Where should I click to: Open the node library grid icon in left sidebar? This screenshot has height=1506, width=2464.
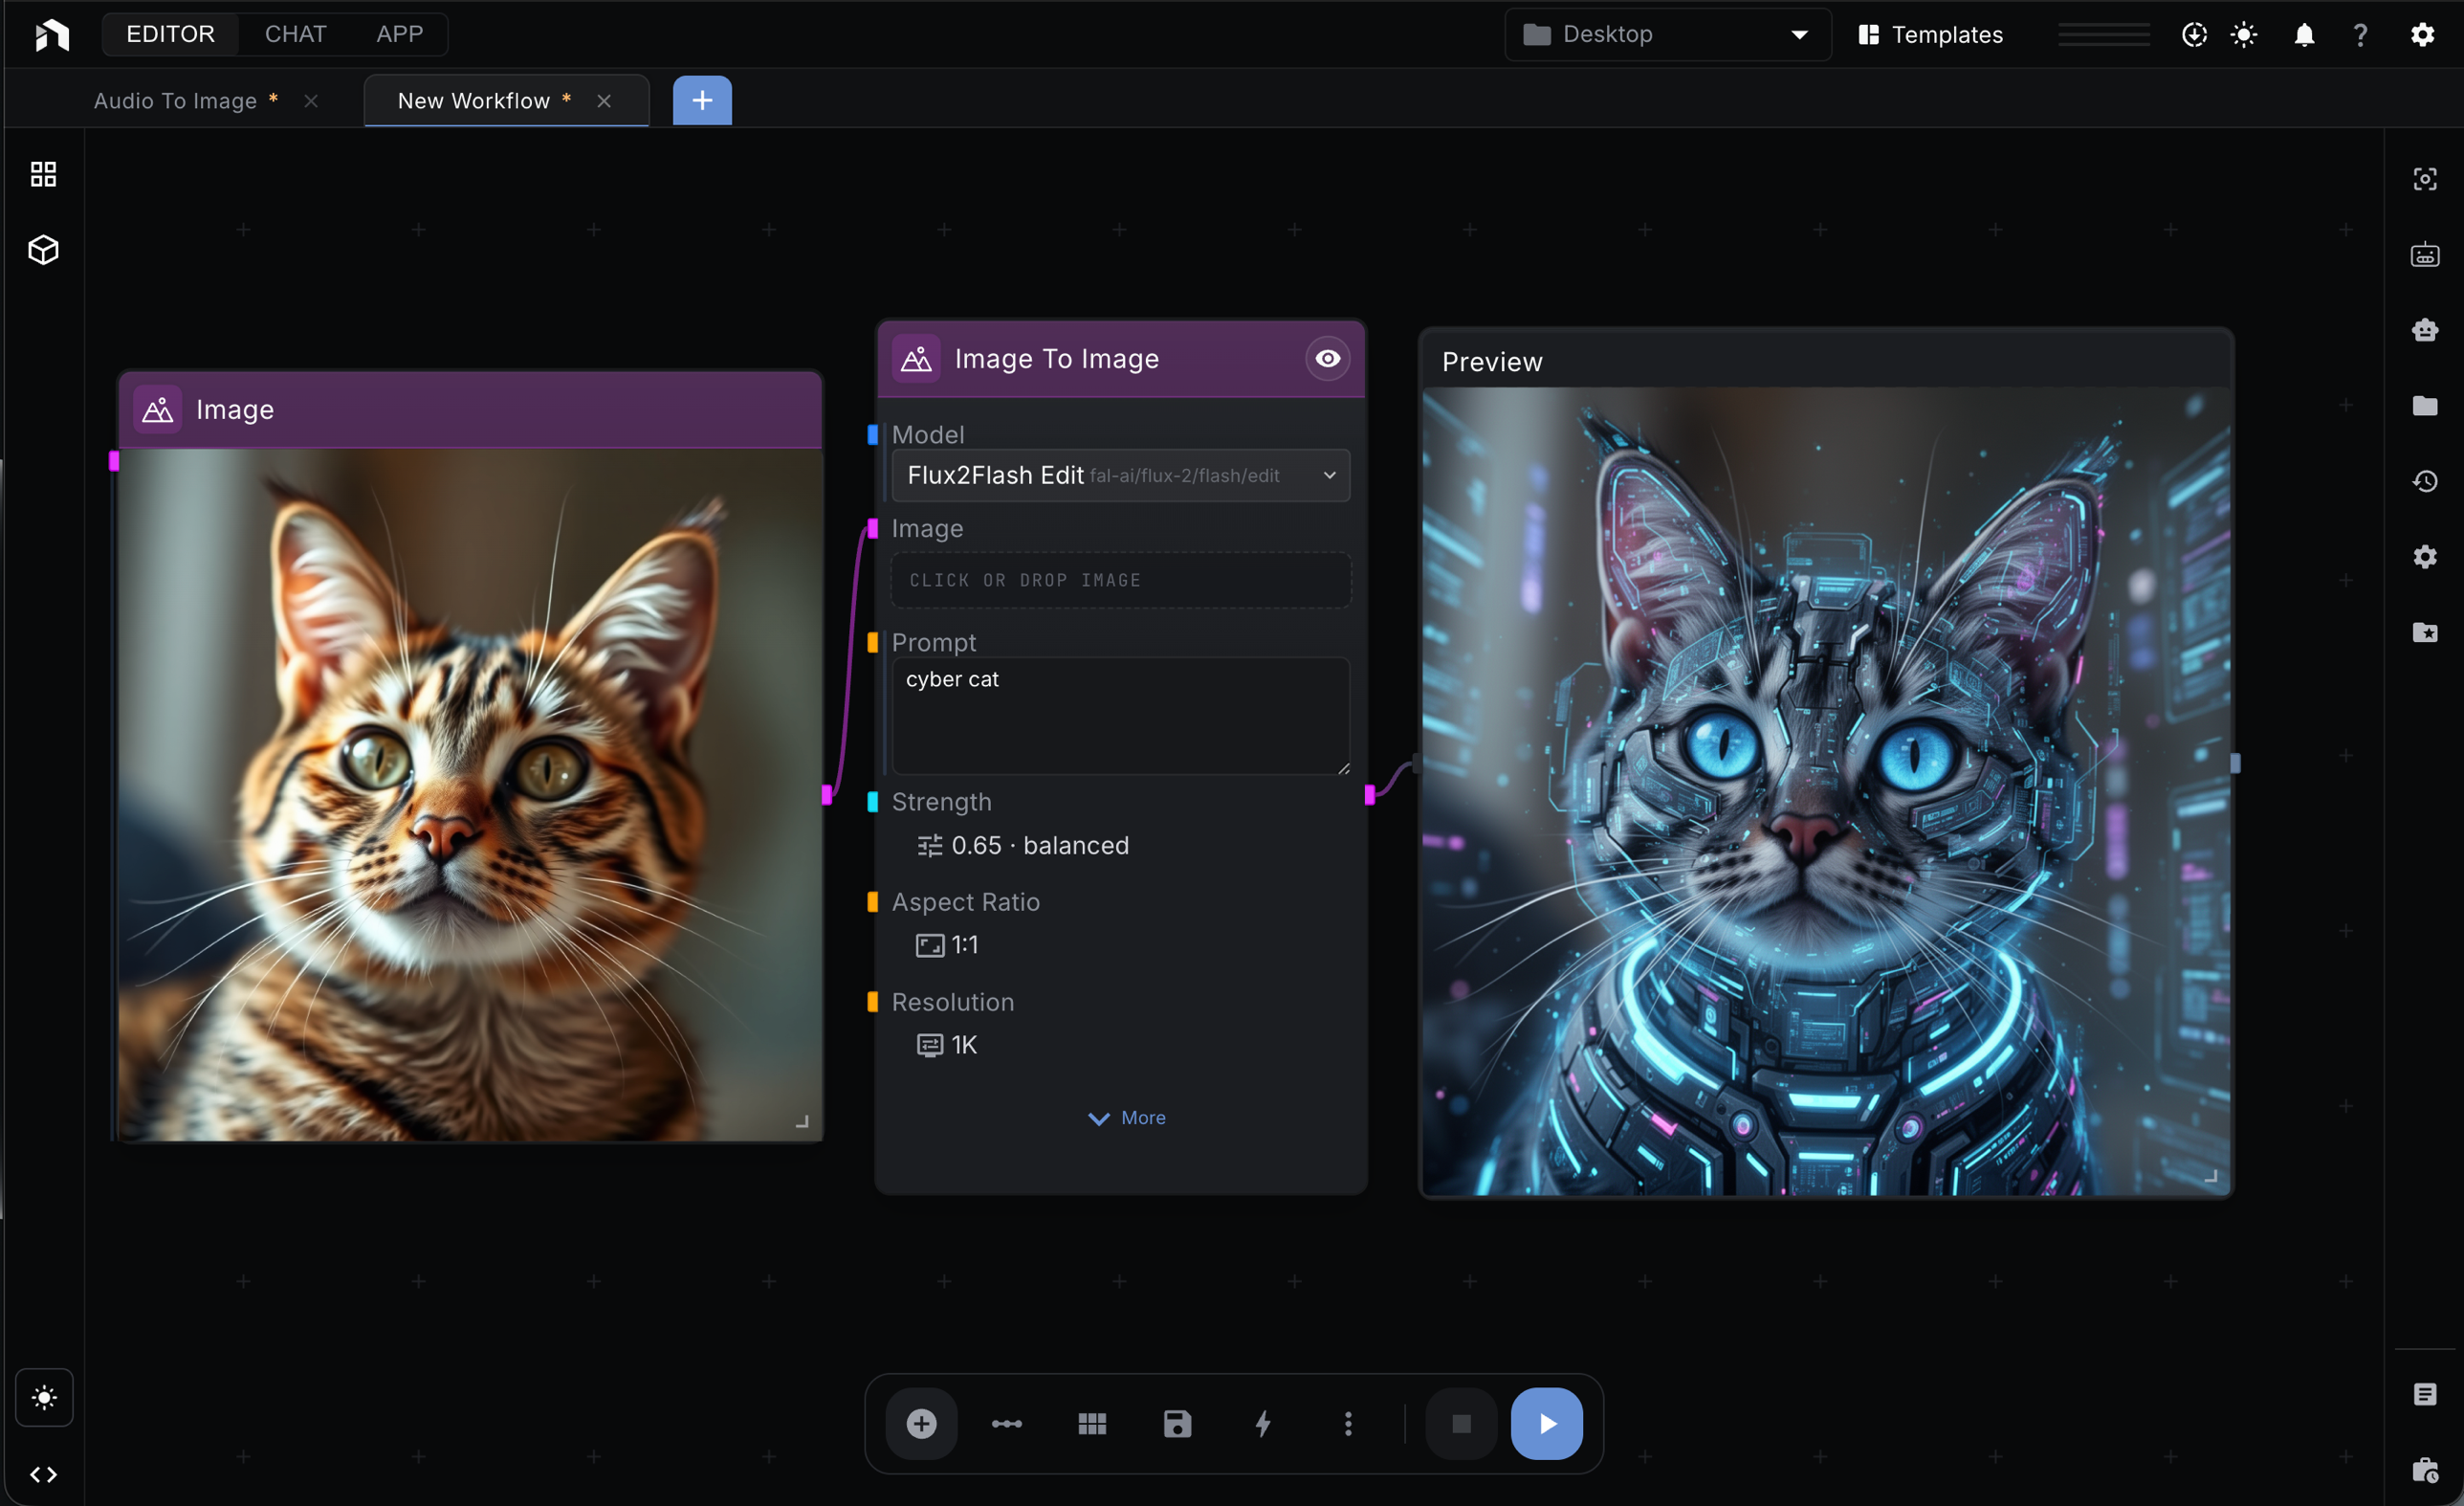coord(42,173)
